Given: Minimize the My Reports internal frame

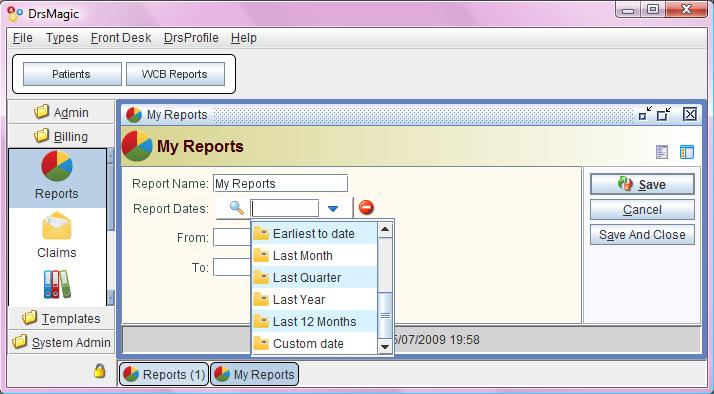Looking at the screenshot, I should coord(645,114).
